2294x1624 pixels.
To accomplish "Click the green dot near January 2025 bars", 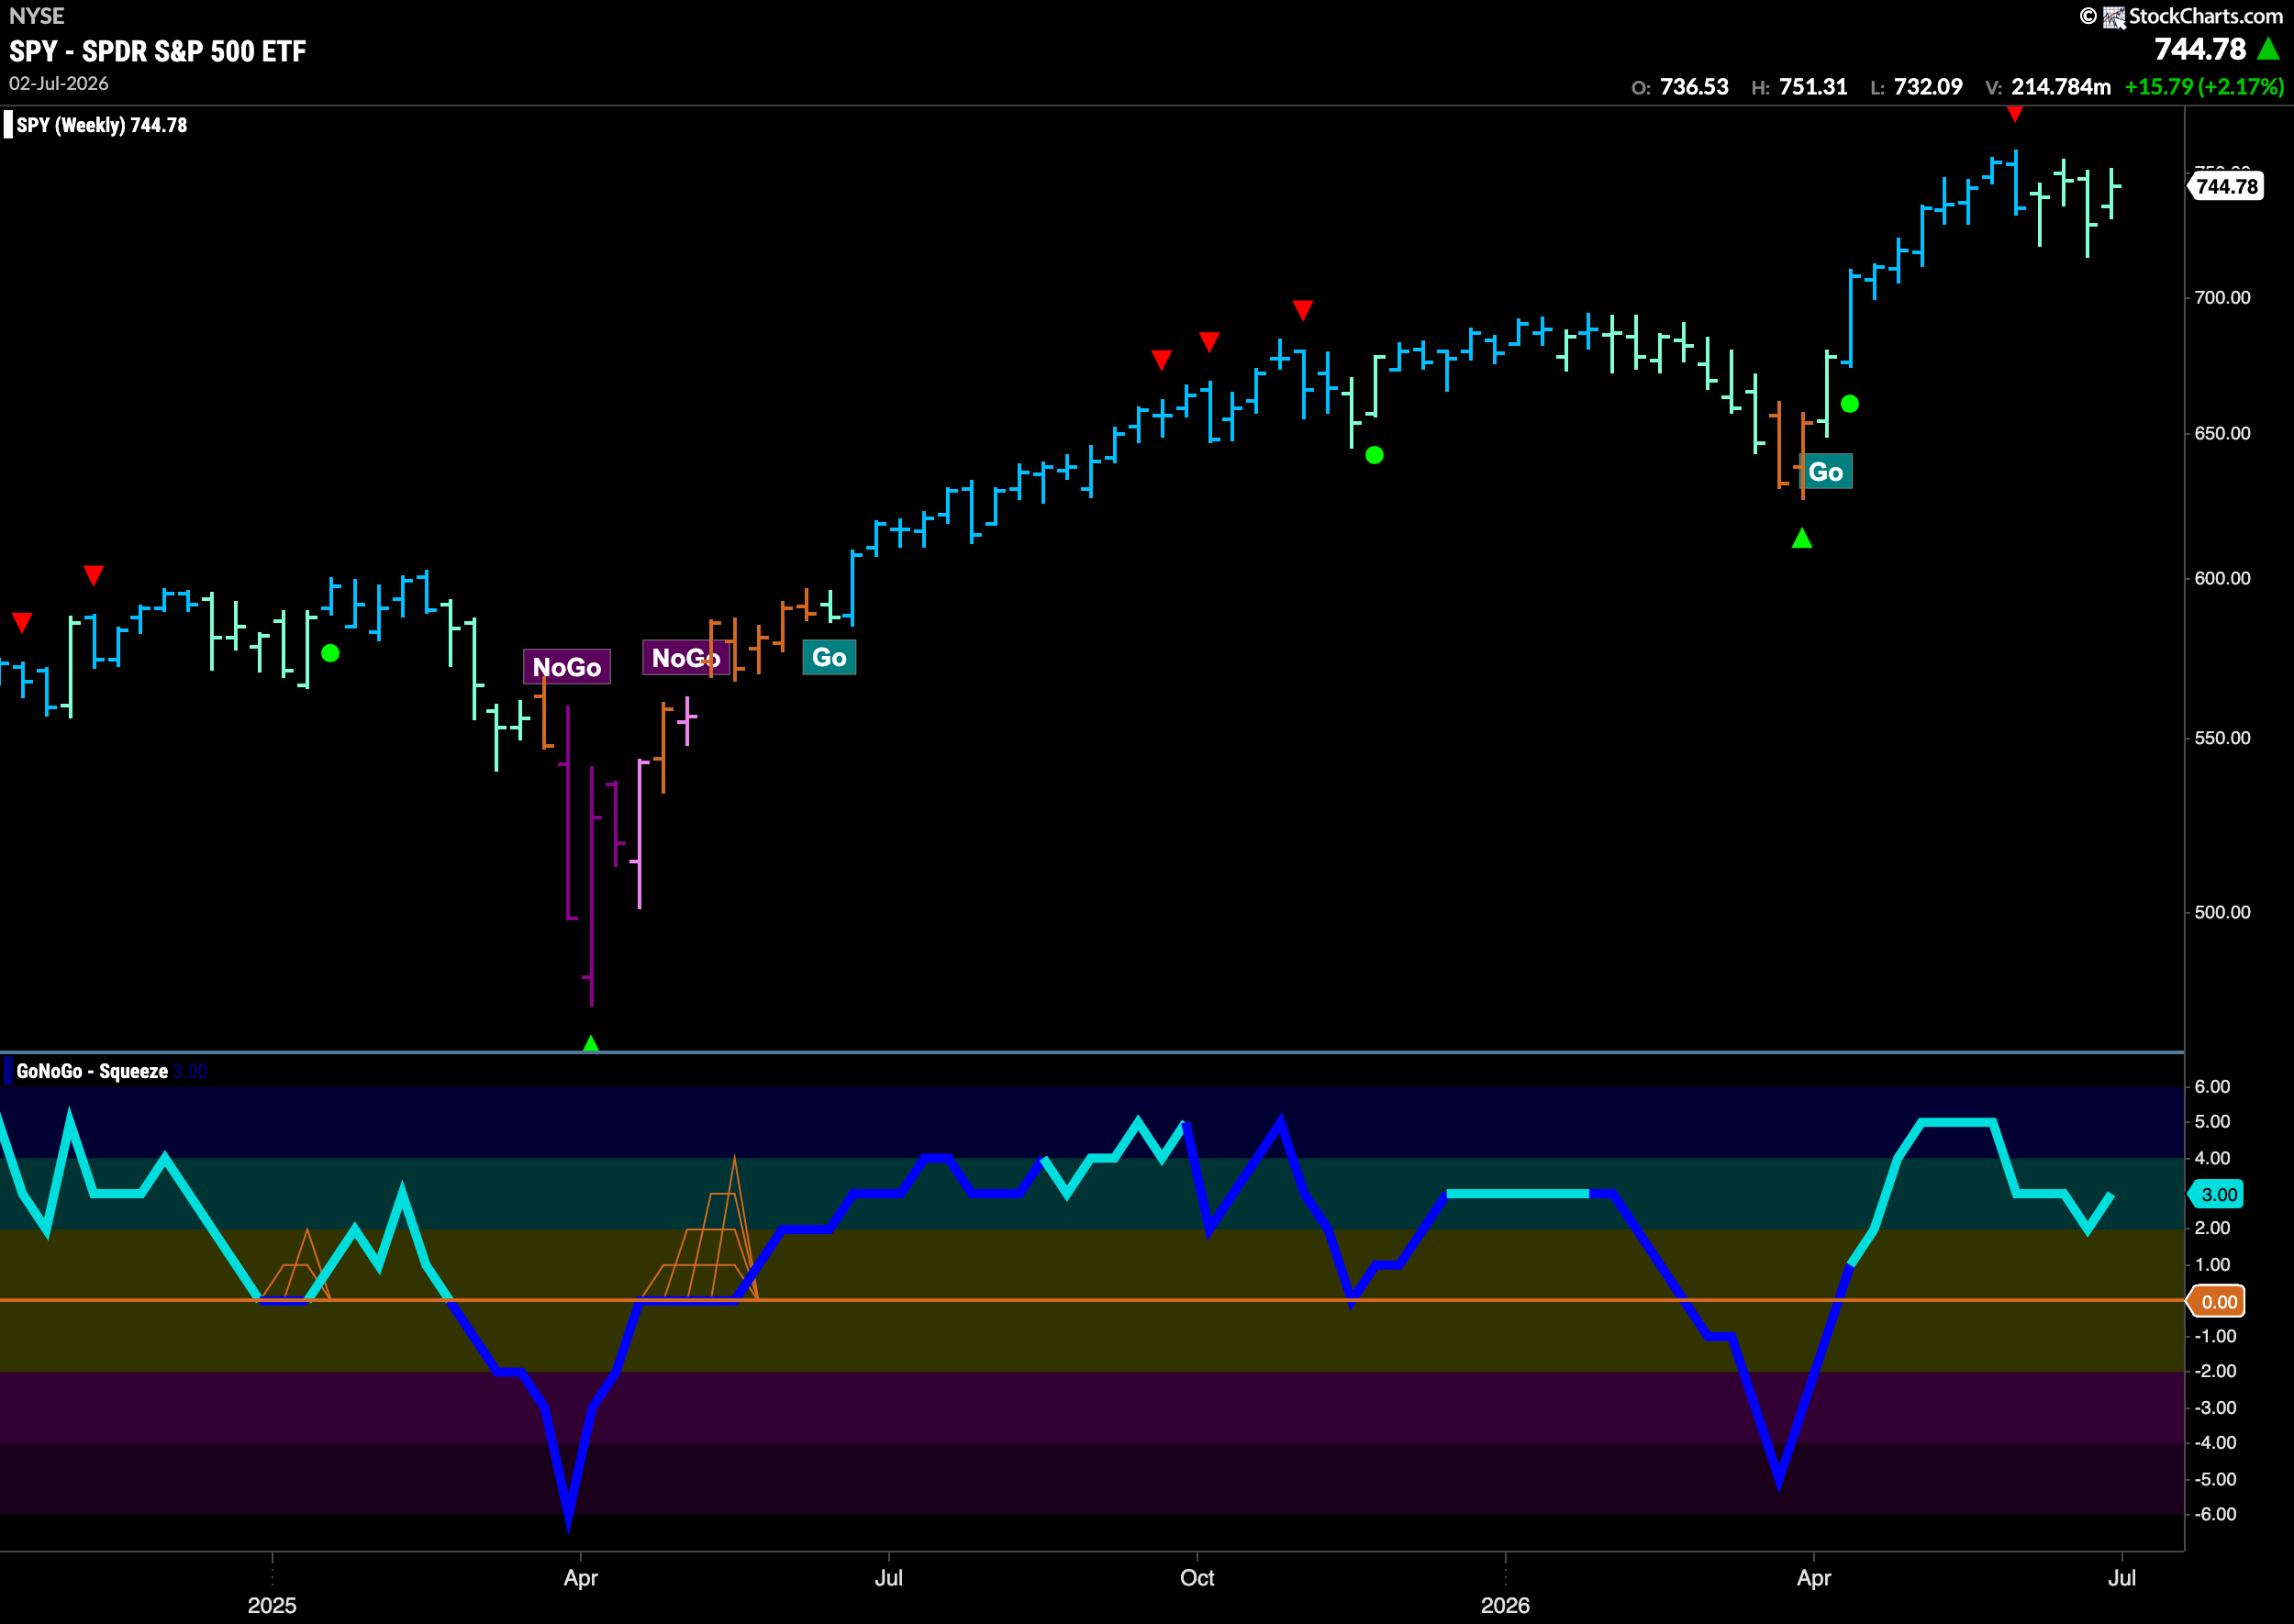I will coord(331,653).
